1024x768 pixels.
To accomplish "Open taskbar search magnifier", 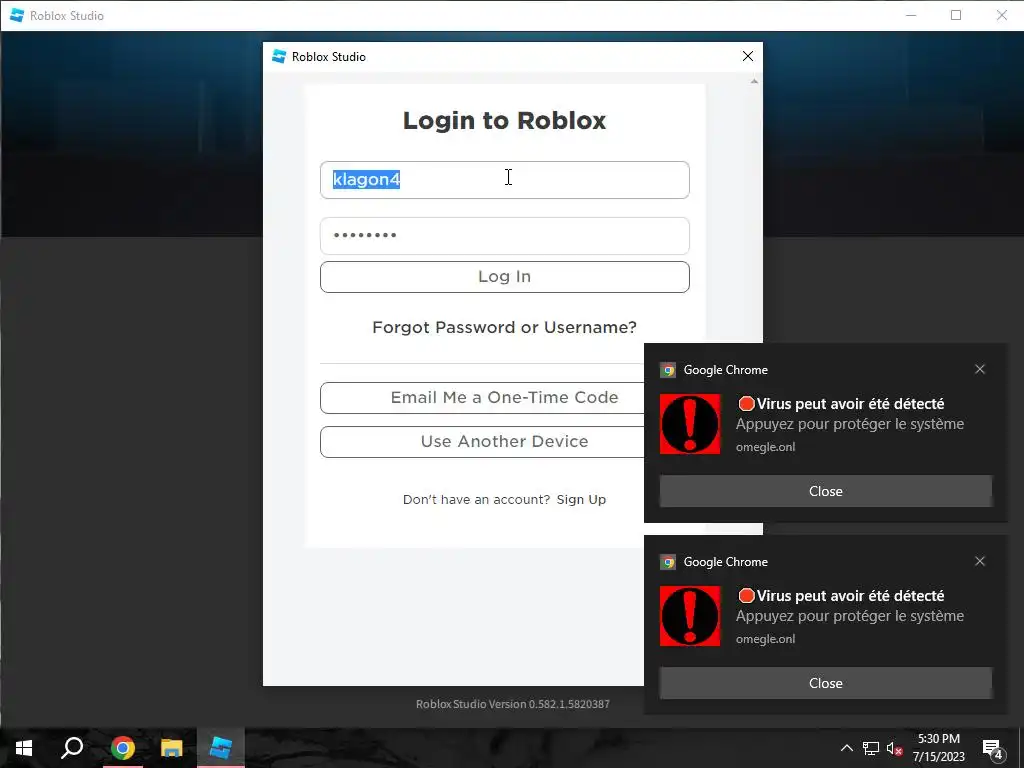I will point(72,748).
